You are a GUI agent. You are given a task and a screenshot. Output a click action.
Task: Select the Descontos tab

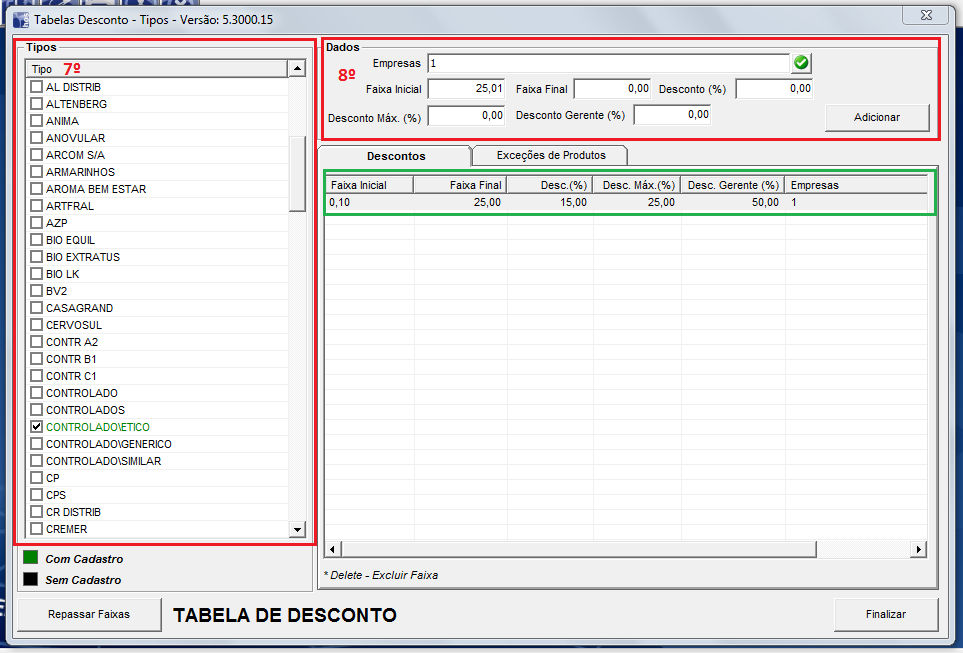[395, 156]
